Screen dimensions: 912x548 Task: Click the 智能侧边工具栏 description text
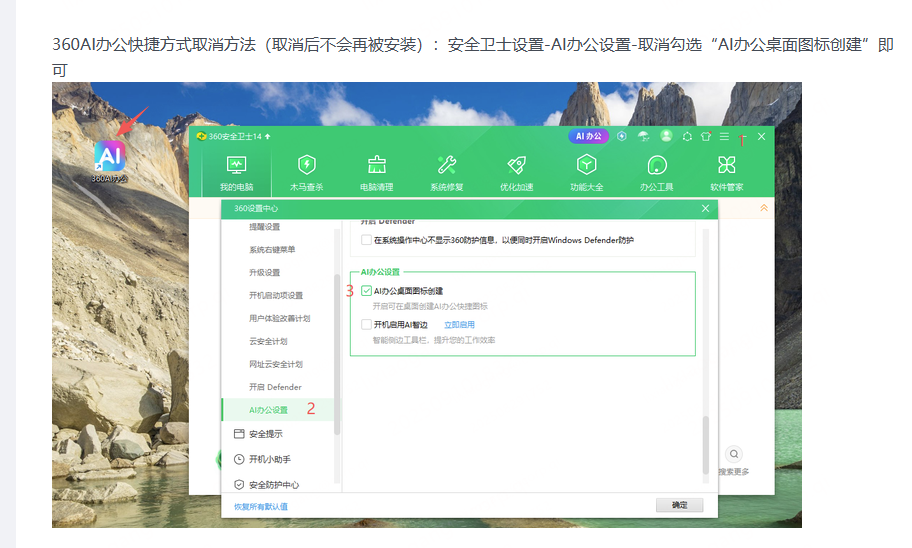click(x=434, y=340)
